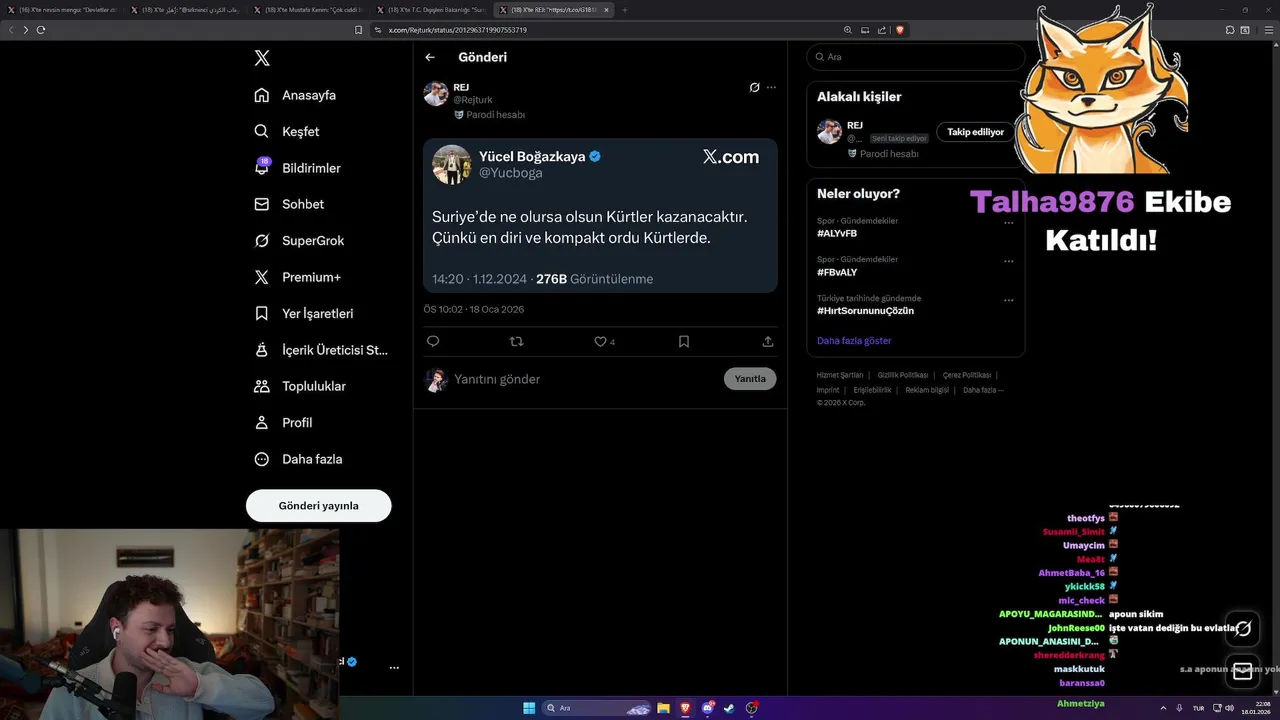Click the Yanıtla button
The height and width of the screenshot is (720, 1280).
pos(750,379)
